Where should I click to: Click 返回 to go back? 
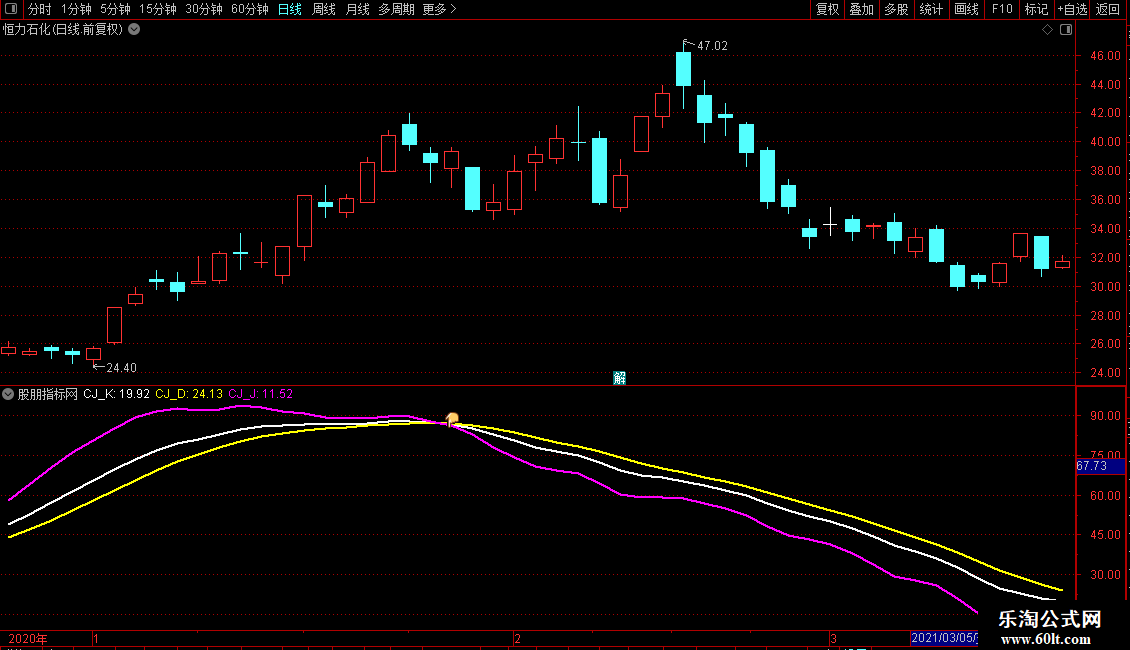point(1108,9)
